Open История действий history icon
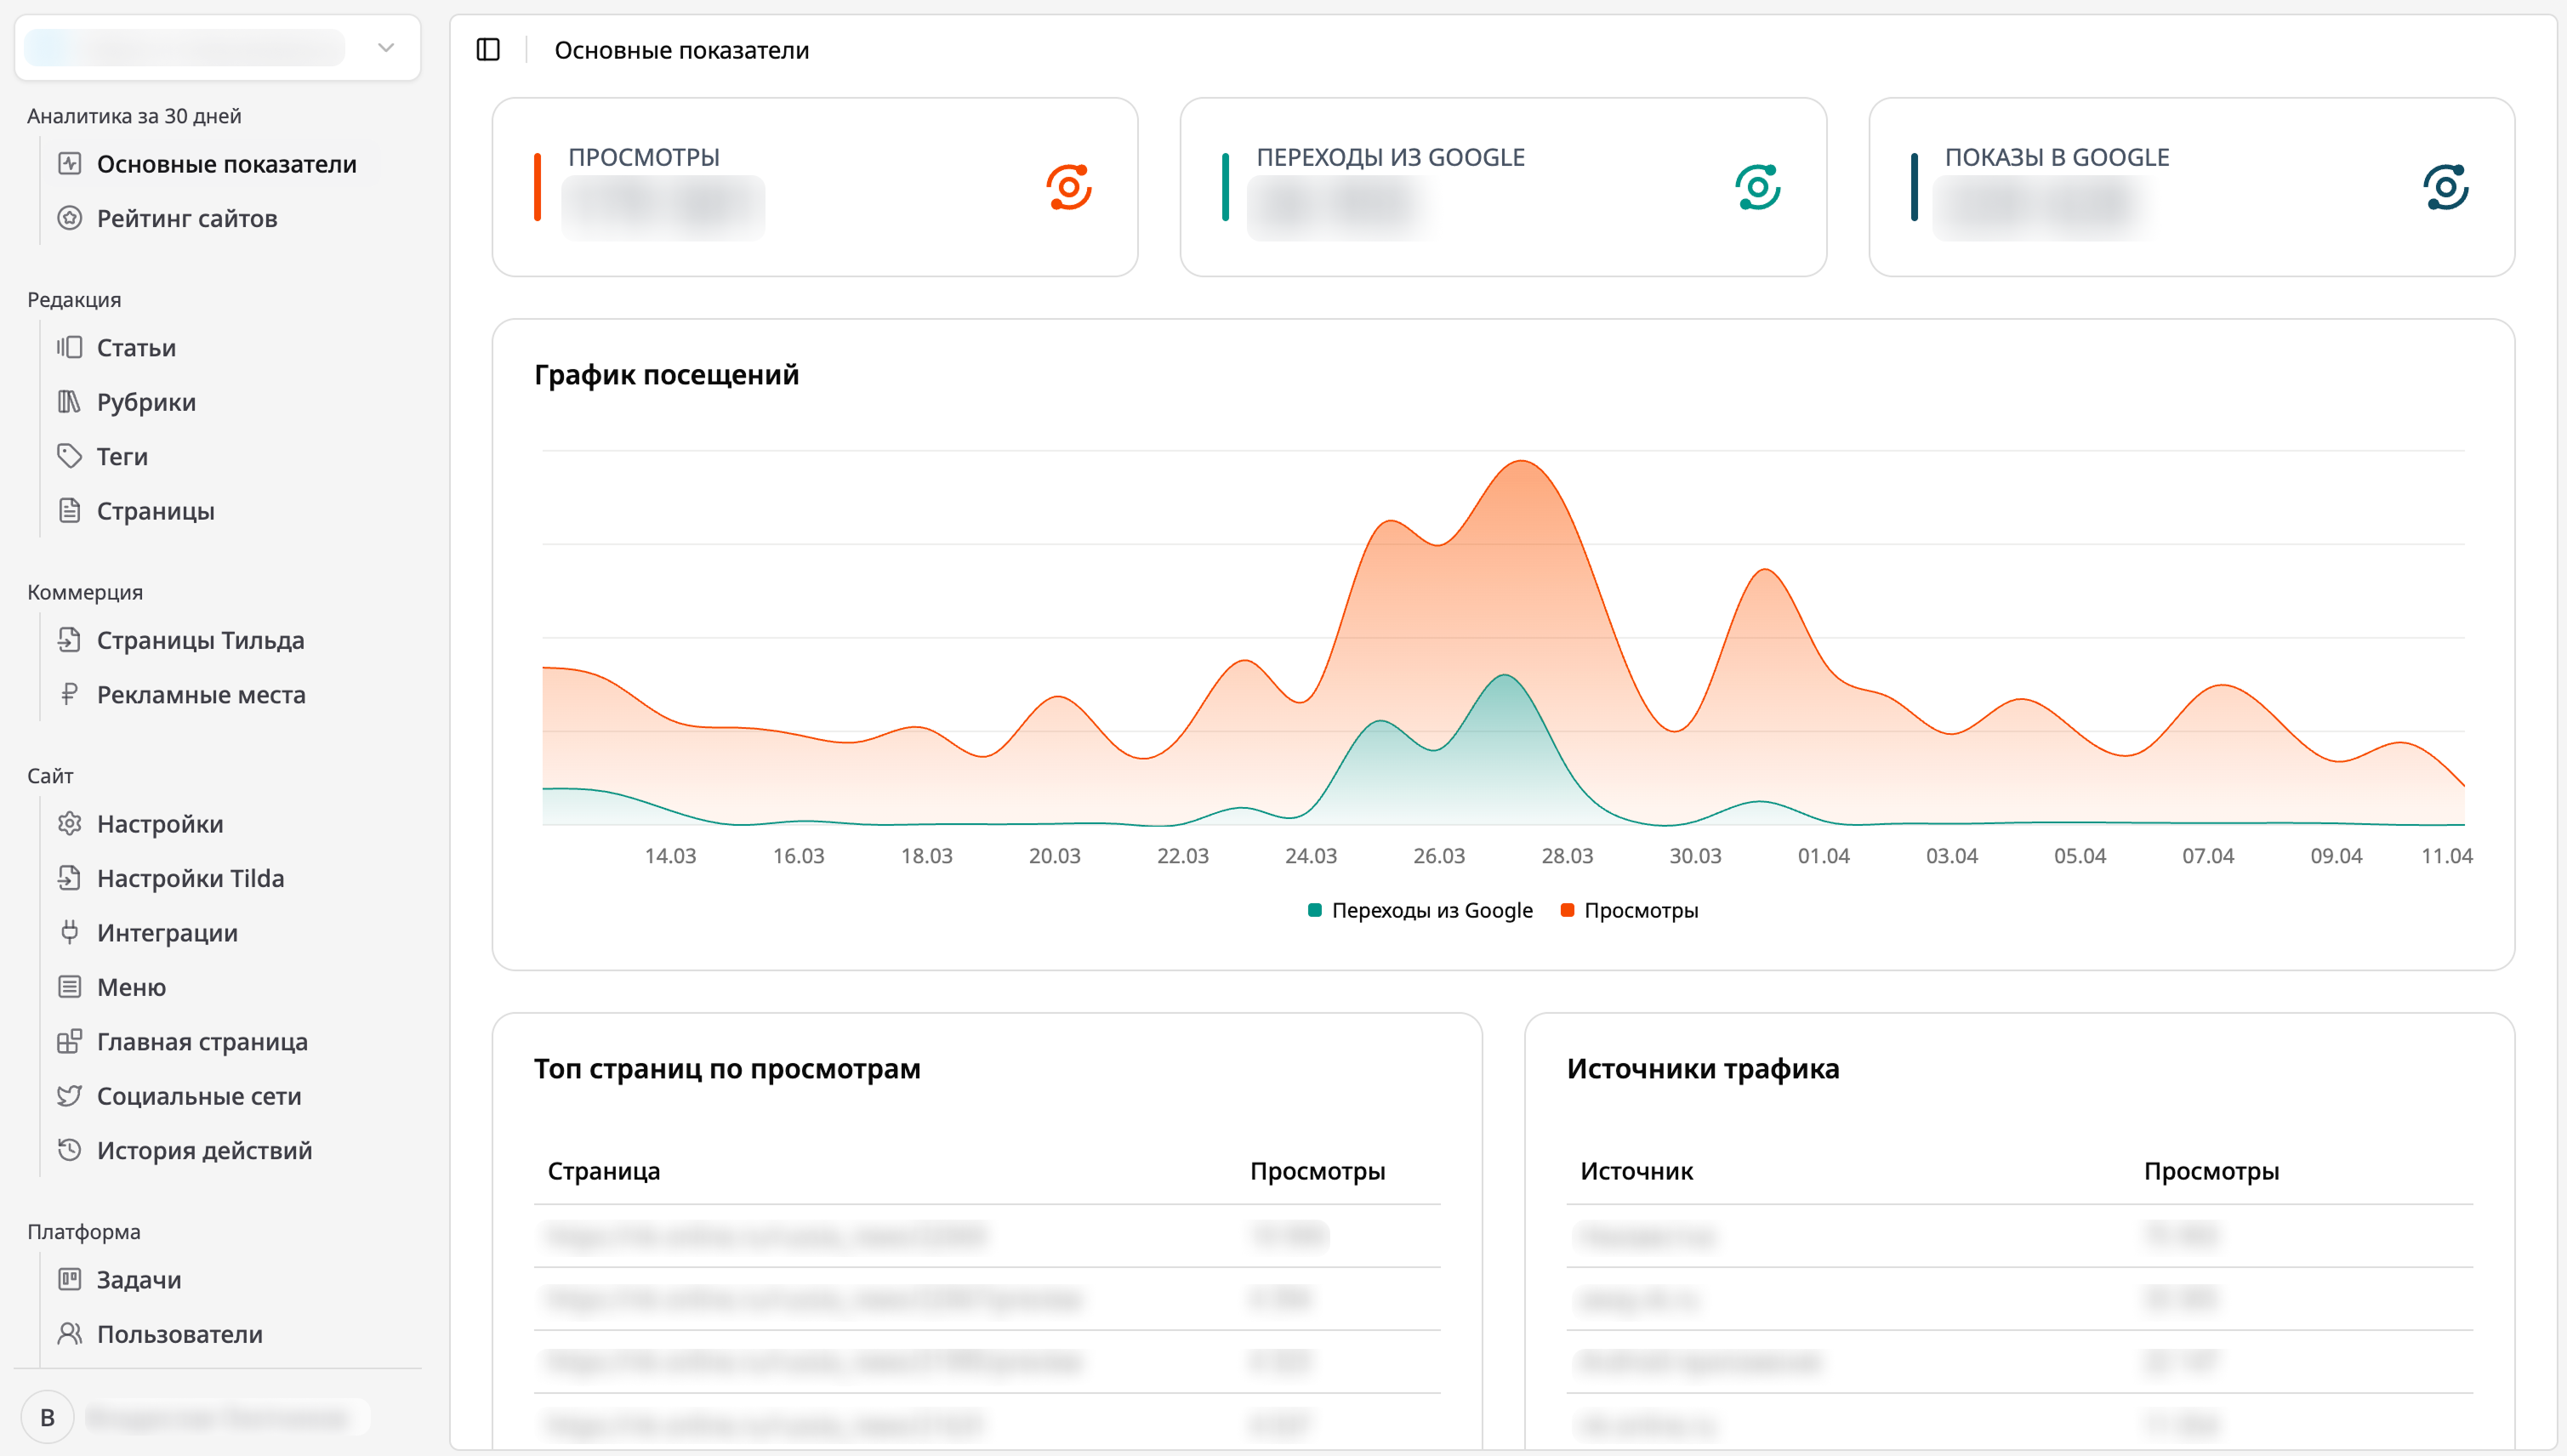This screenshot has height=1456, width=2567. 70,1150
